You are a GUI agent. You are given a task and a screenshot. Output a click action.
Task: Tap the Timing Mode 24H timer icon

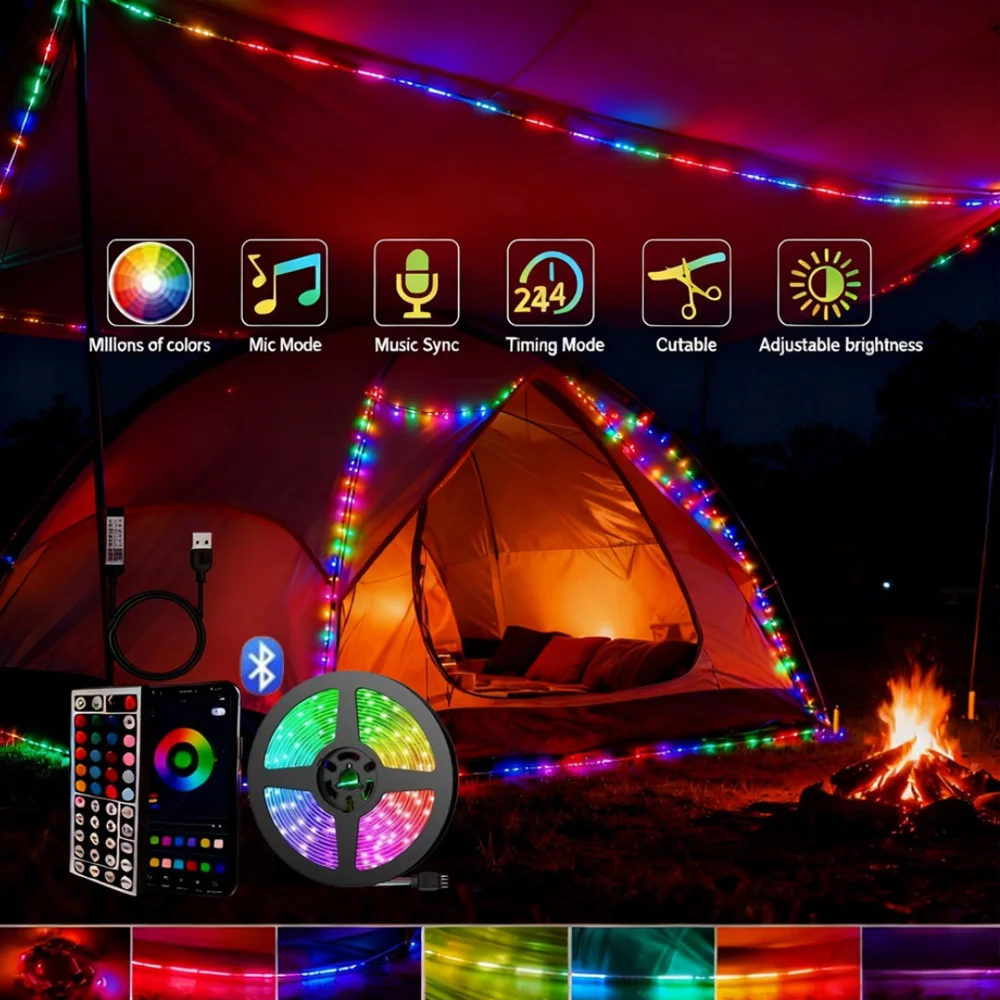[x=551, y=284]
